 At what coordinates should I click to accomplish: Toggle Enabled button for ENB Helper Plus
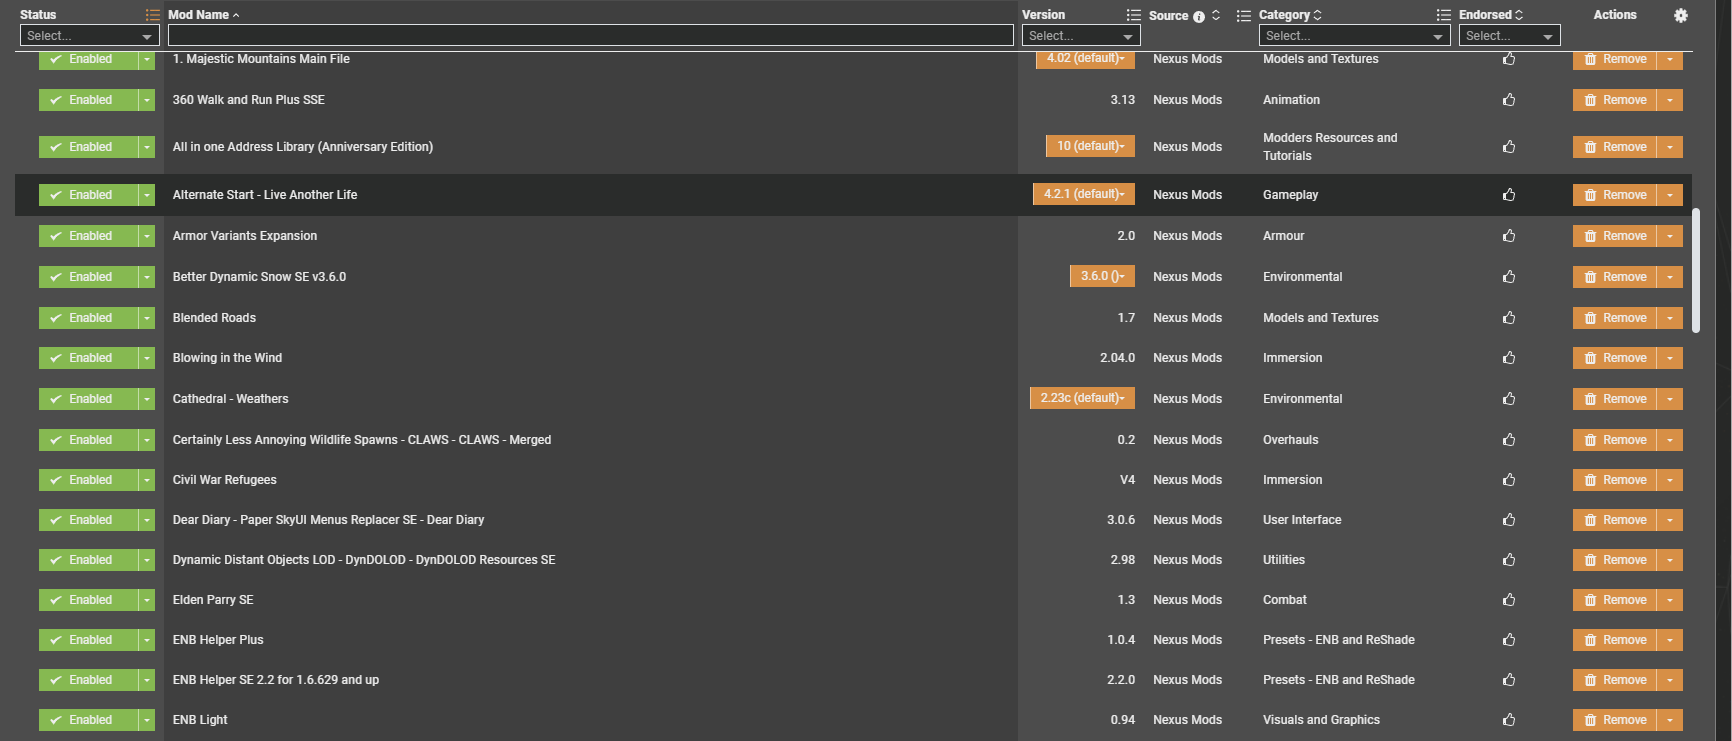[x=89, y=640]
